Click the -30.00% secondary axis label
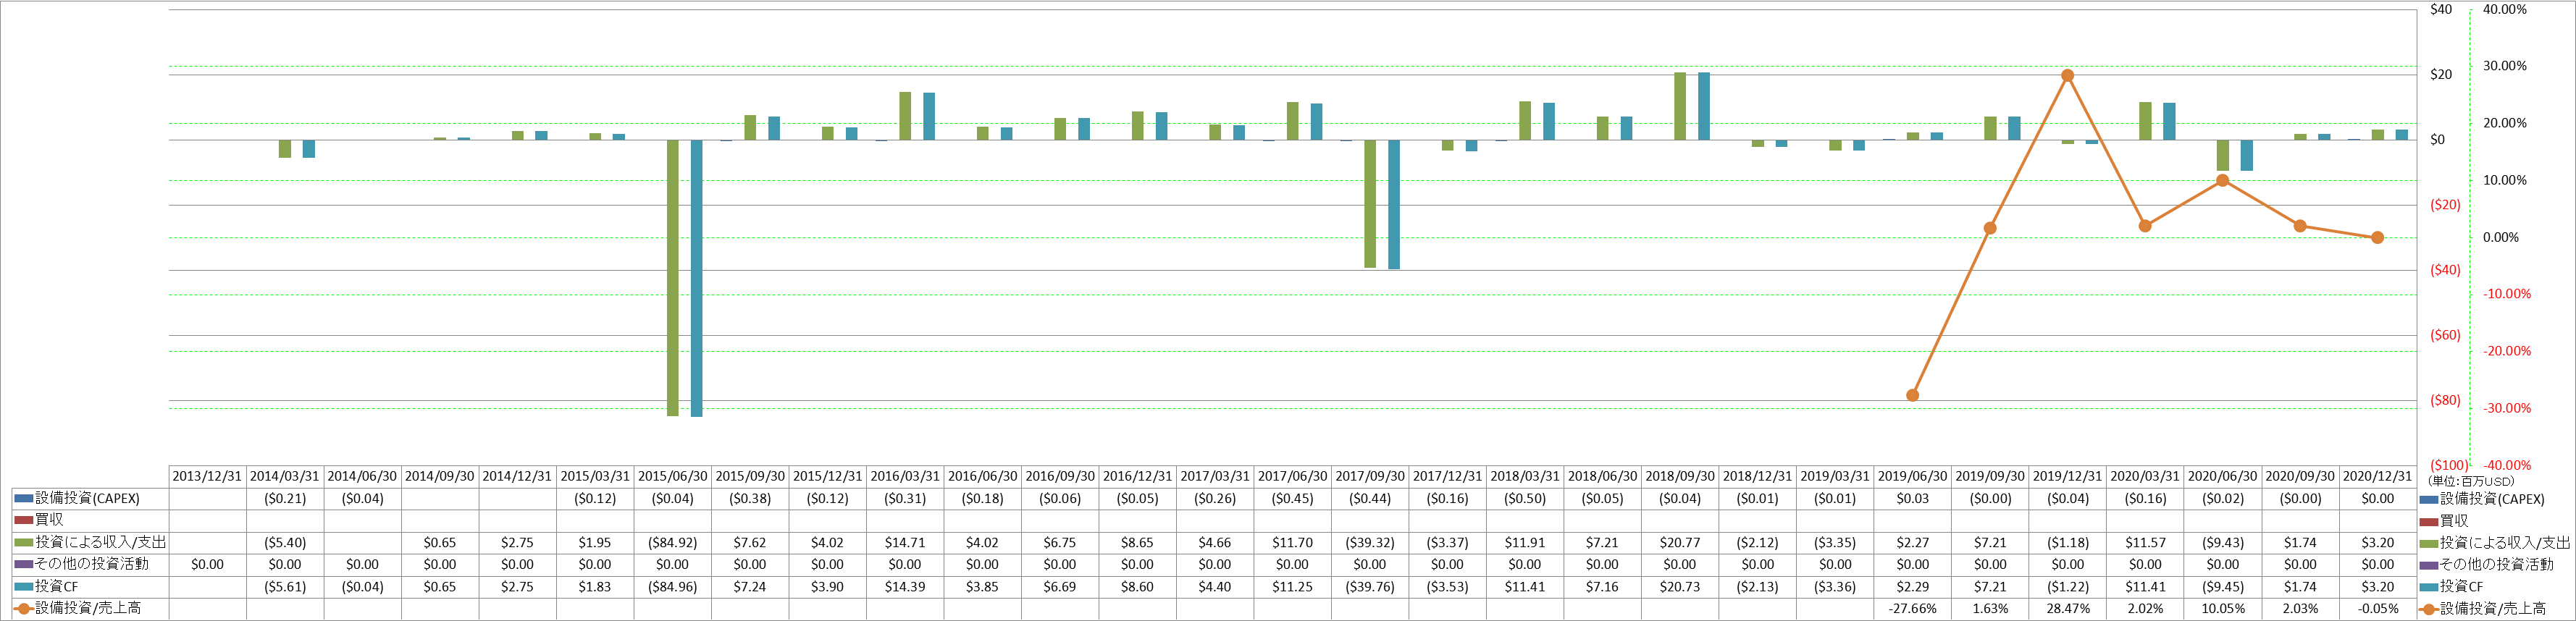This screenshot has width=2576, height=621. (2506, 409)
